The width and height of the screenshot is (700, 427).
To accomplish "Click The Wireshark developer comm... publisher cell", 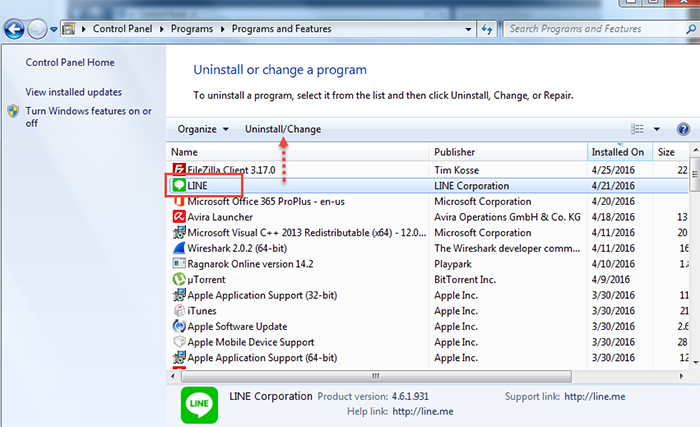I will 507,248.
